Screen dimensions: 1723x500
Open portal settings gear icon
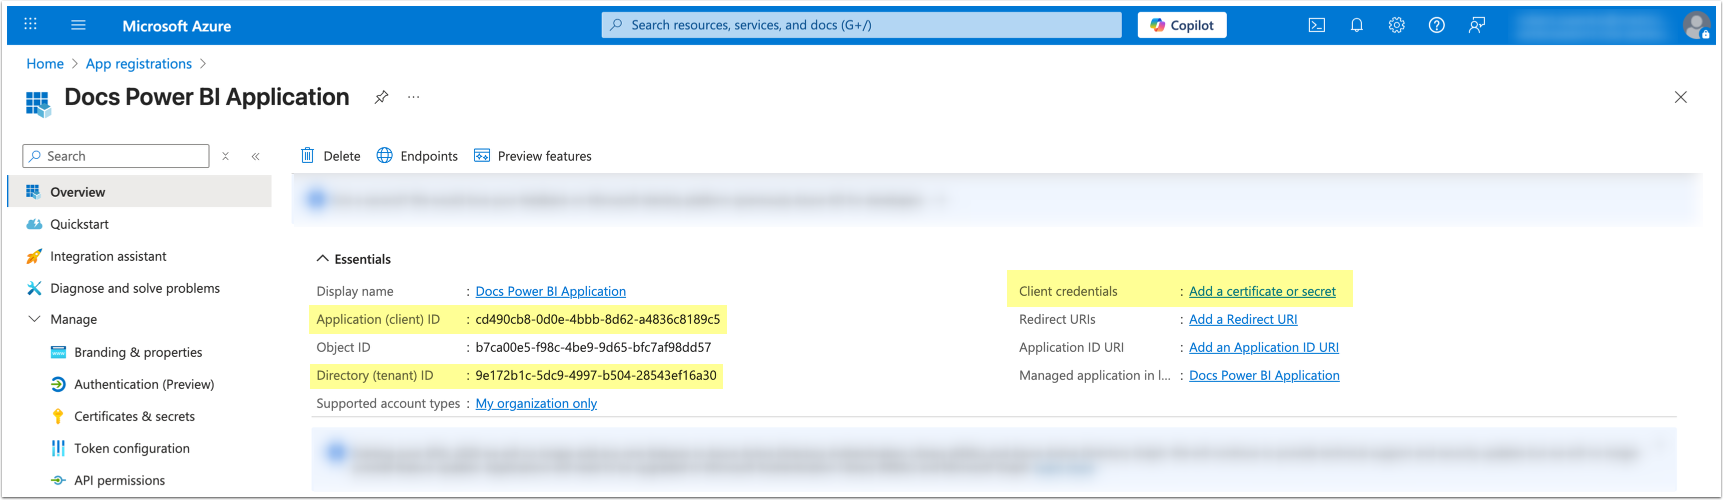(1397, 25)
